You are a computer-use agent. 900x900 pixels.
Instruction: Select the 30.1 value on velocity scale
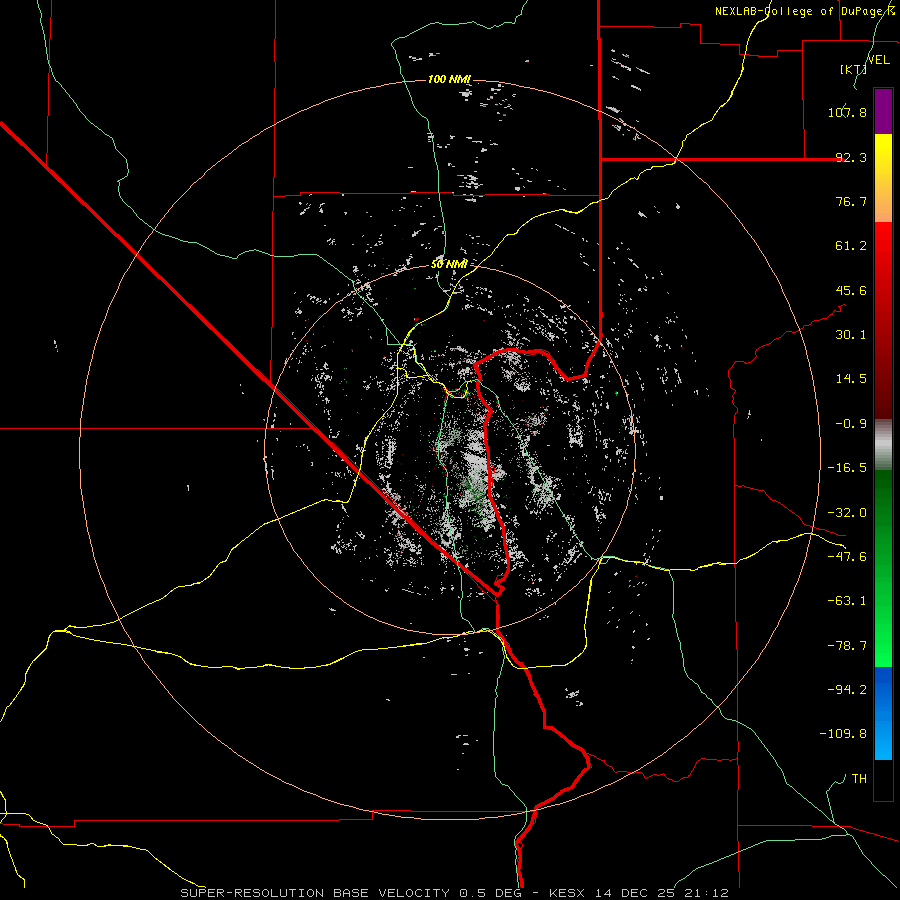point(851,335)
